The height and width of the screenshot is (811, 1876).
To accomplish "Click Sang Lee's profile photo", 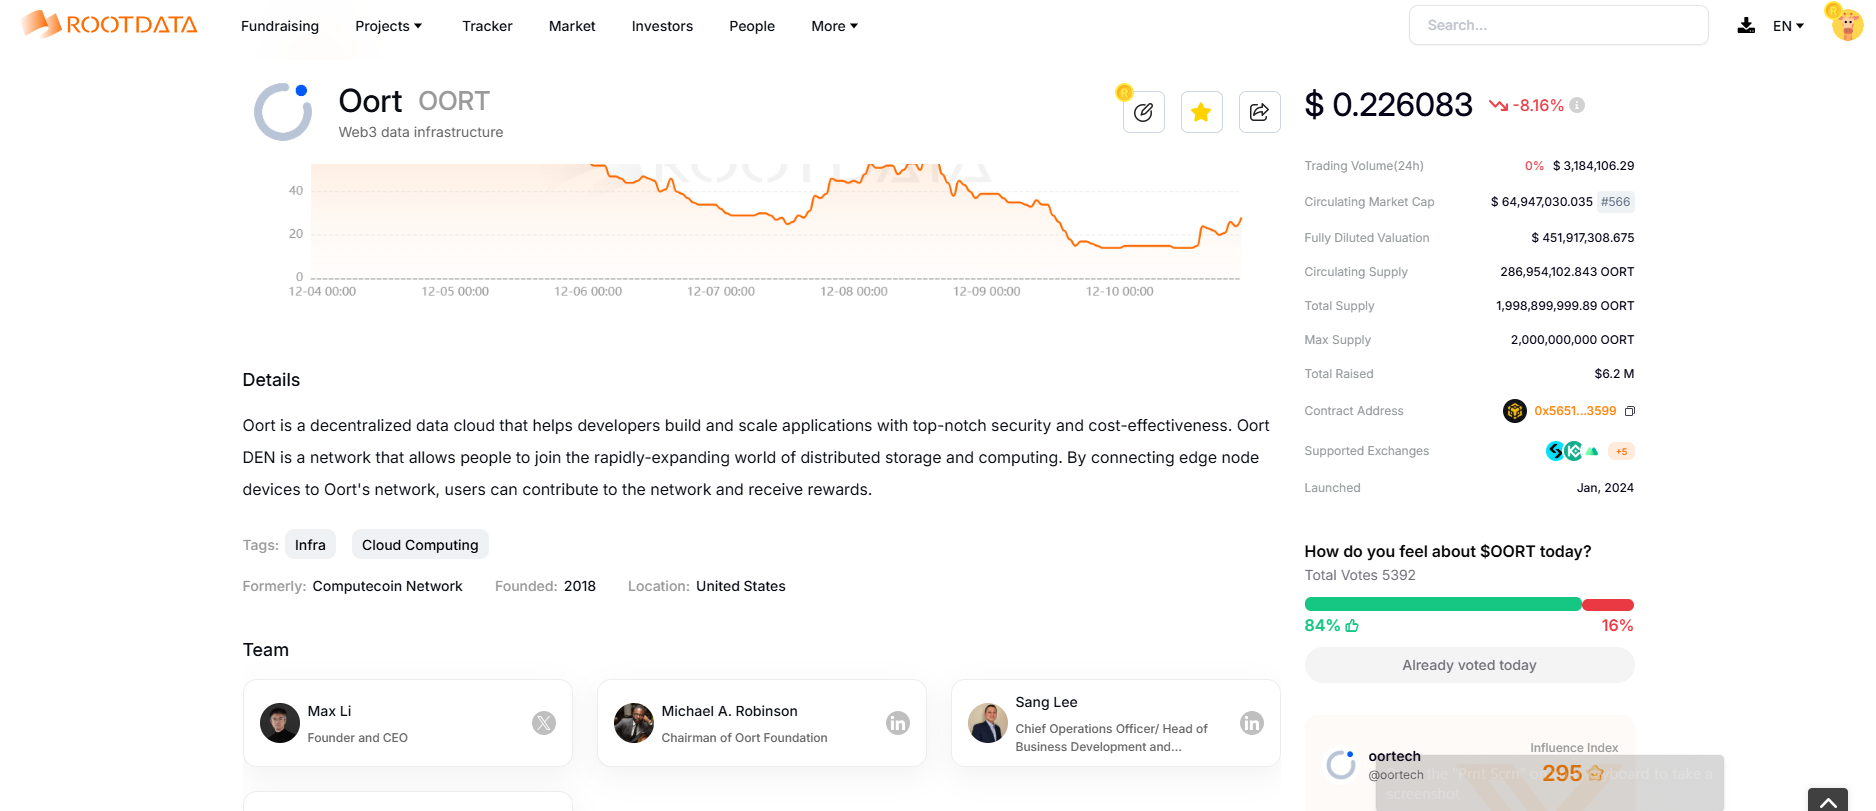I will pyautogui.click(x=988, y=723).
